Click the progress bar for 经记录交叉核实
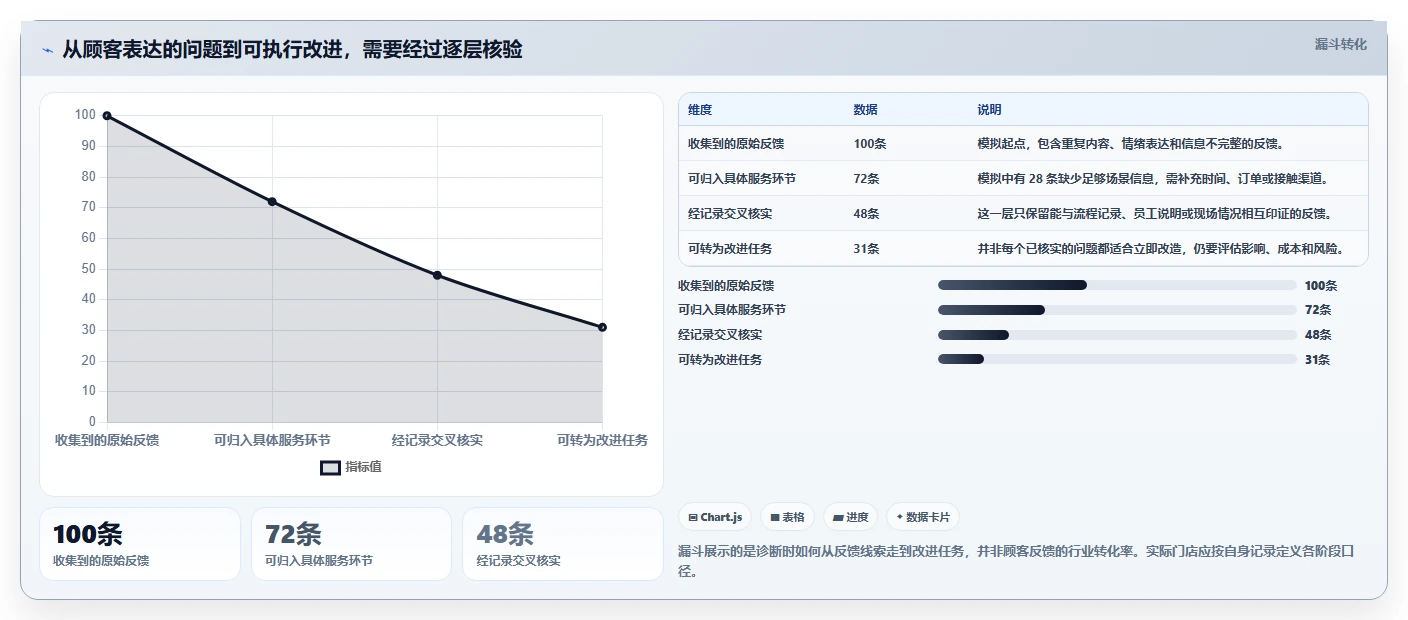The height and width of the screenshot is (620, 1408). [x=1117, y=335]
